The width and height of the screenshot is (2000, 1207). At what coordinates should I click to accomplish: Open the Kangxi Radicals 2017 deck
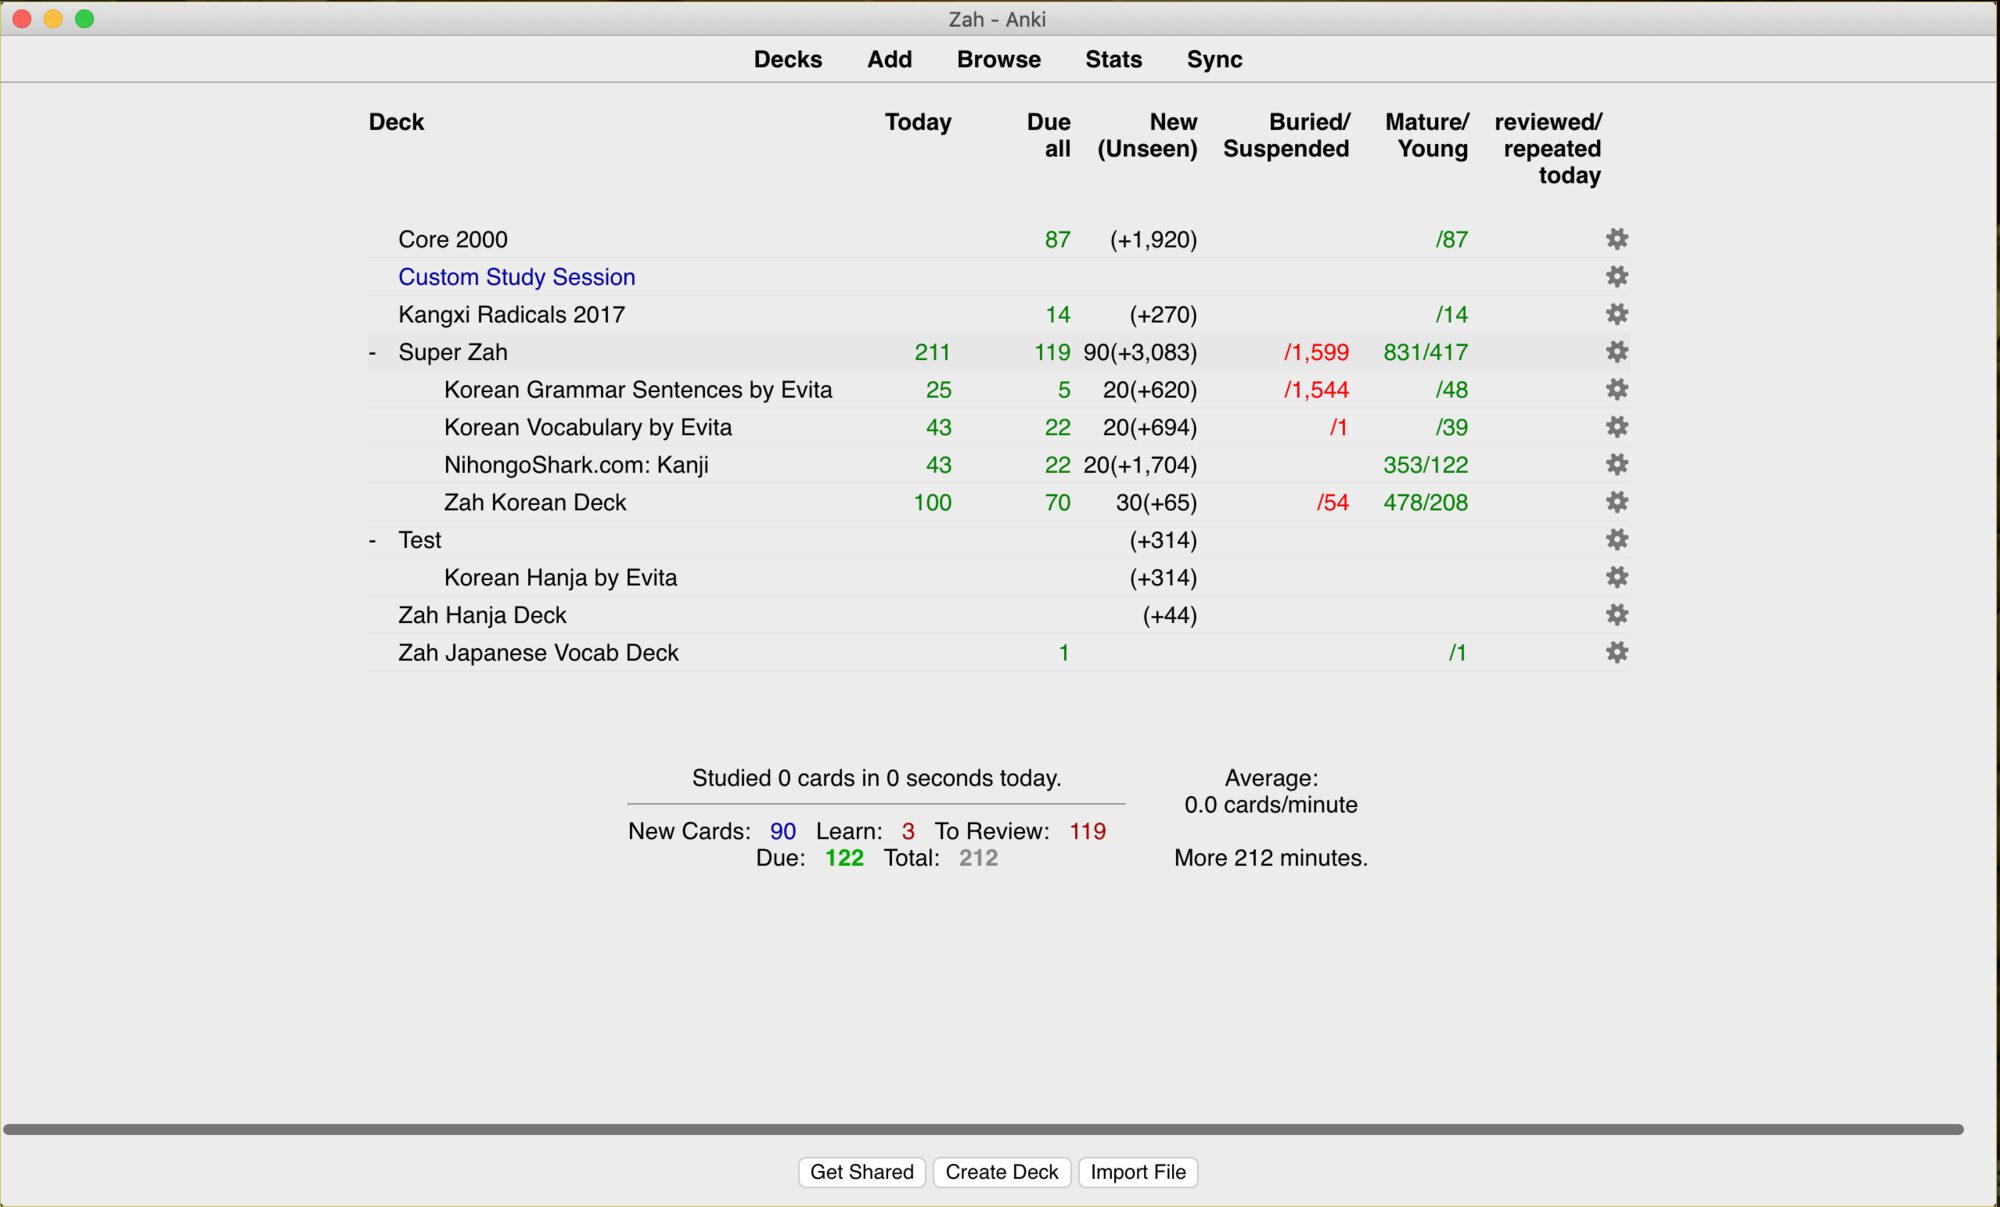click(x=511, y=315)
